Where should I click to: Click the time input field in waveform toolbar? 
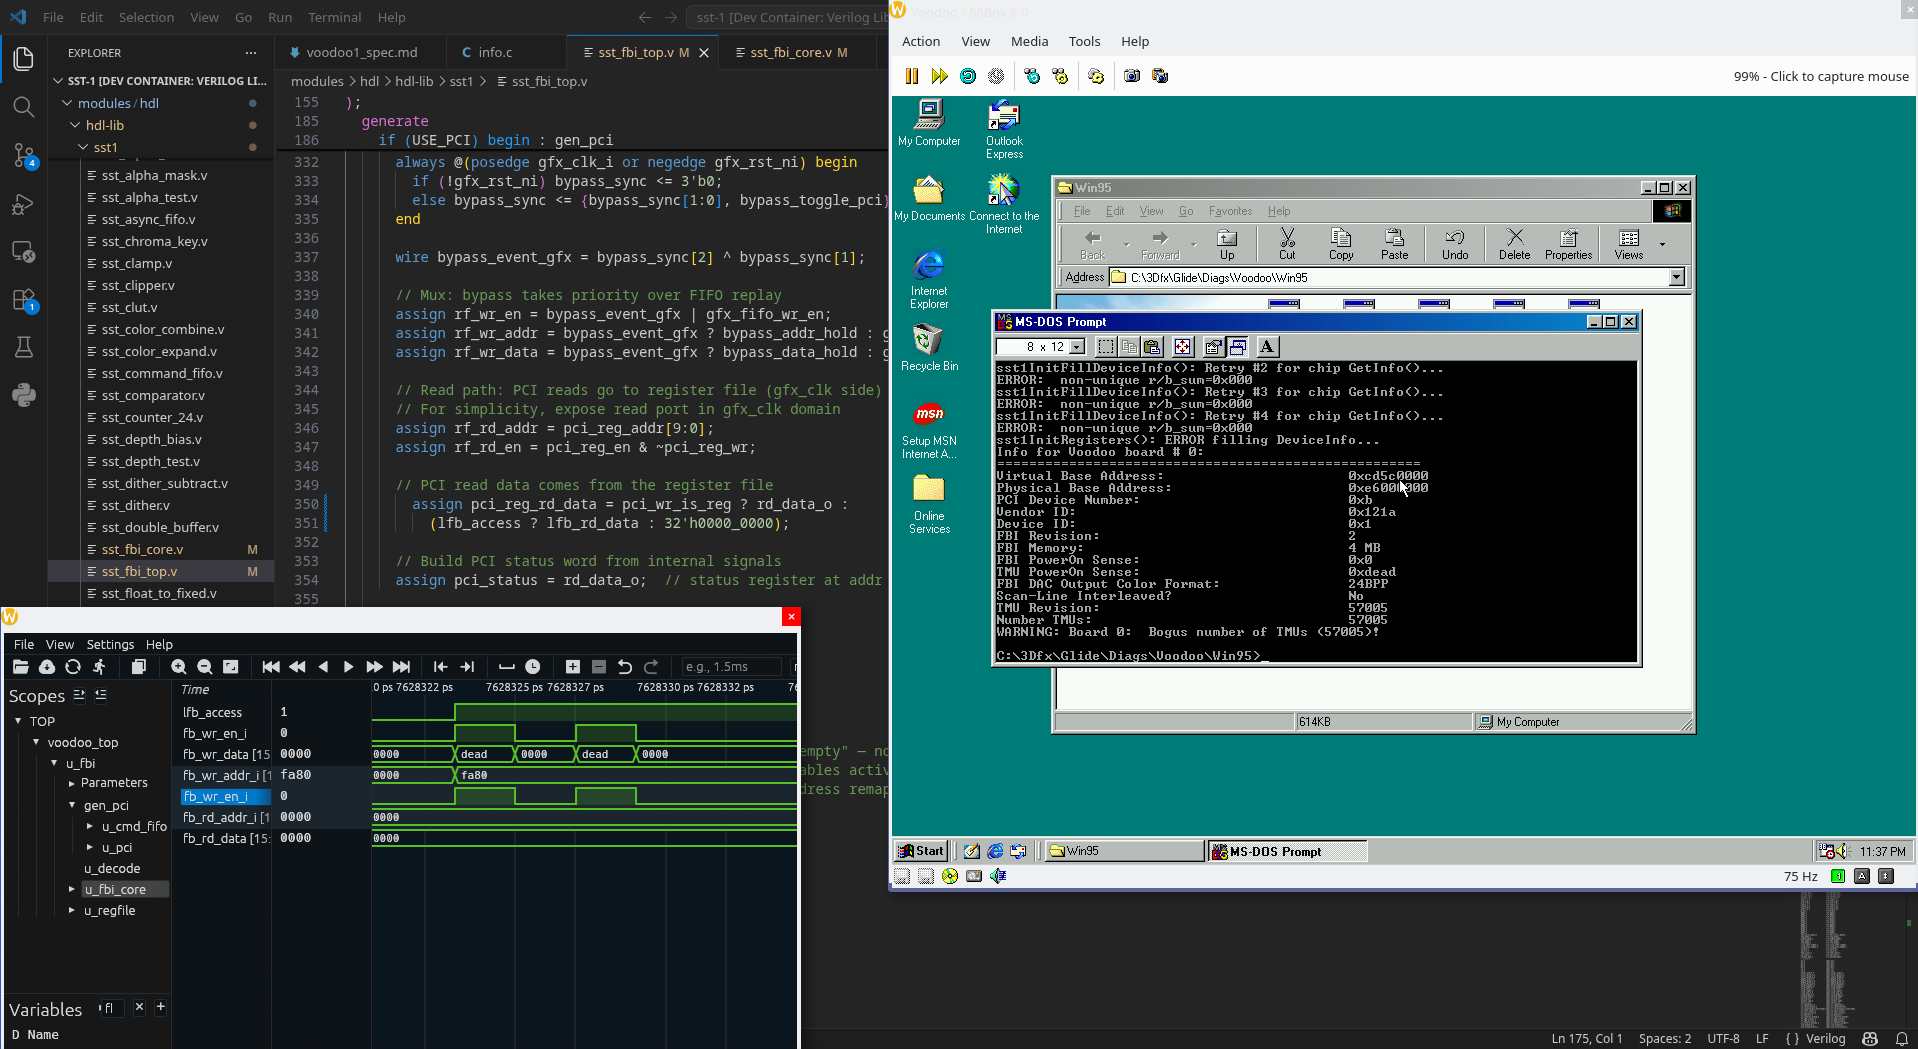[731, 667]
